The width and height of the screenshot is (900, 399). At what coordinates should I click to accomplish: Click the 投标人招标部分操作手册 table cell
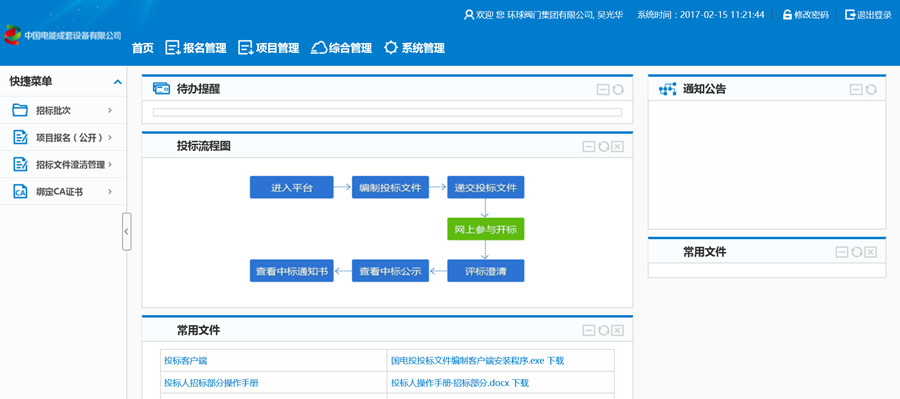274,382
